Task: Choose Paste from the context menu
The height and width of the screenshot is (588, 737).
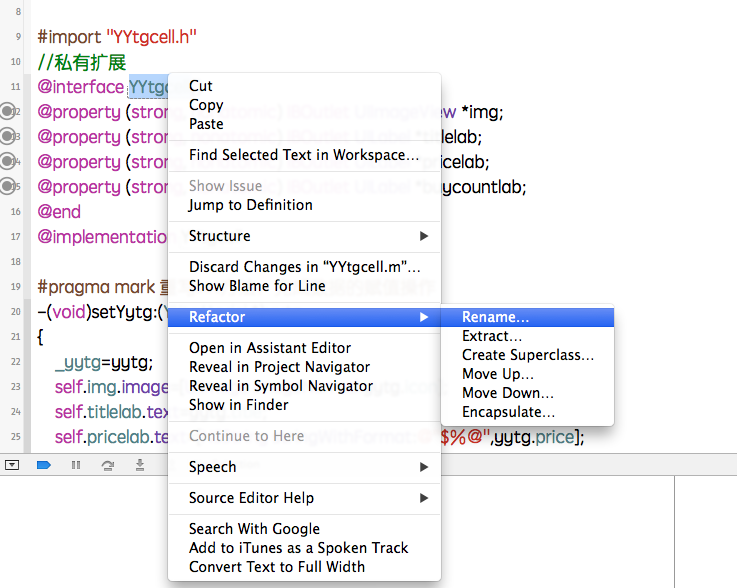Action: (x=304, y=124)
